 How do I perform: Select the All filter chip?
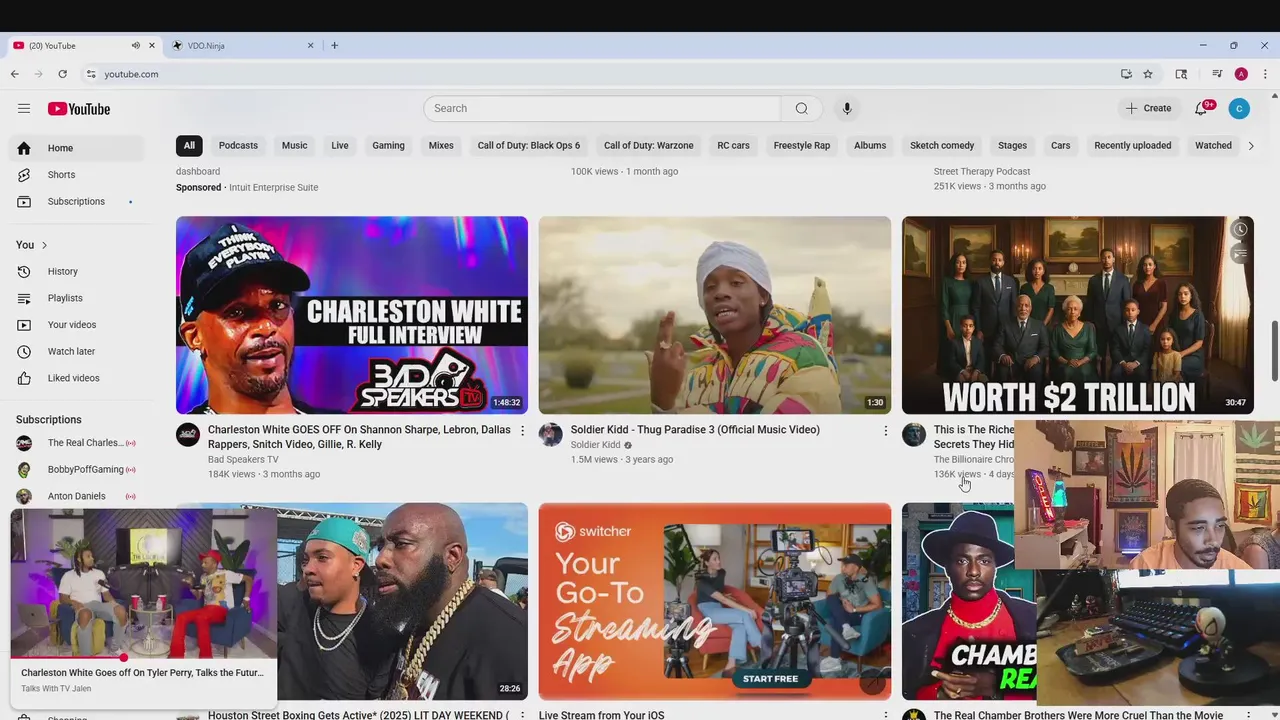[x=189, y=146]
